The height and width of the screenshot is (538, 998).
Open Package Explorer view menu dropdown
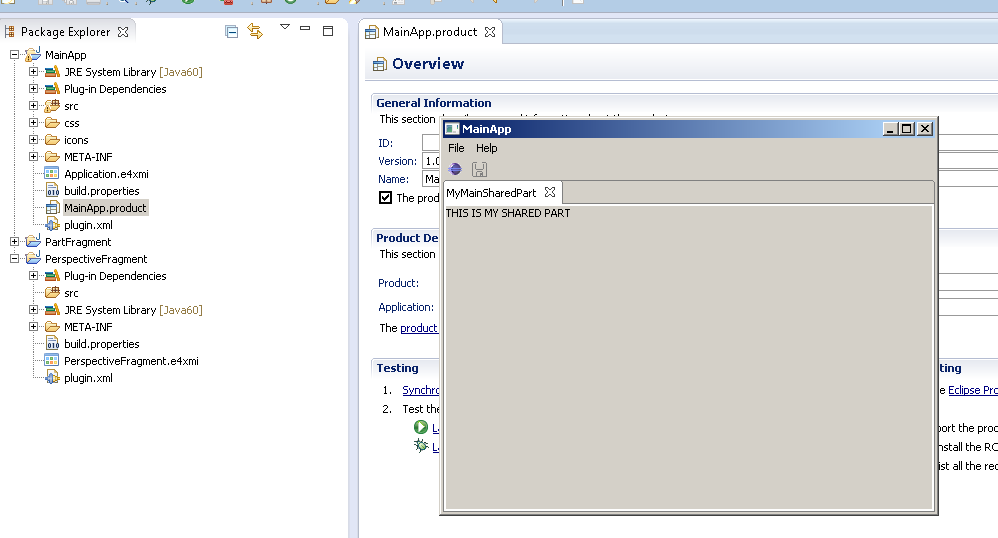pyautogui.click(x=284, y=28)
